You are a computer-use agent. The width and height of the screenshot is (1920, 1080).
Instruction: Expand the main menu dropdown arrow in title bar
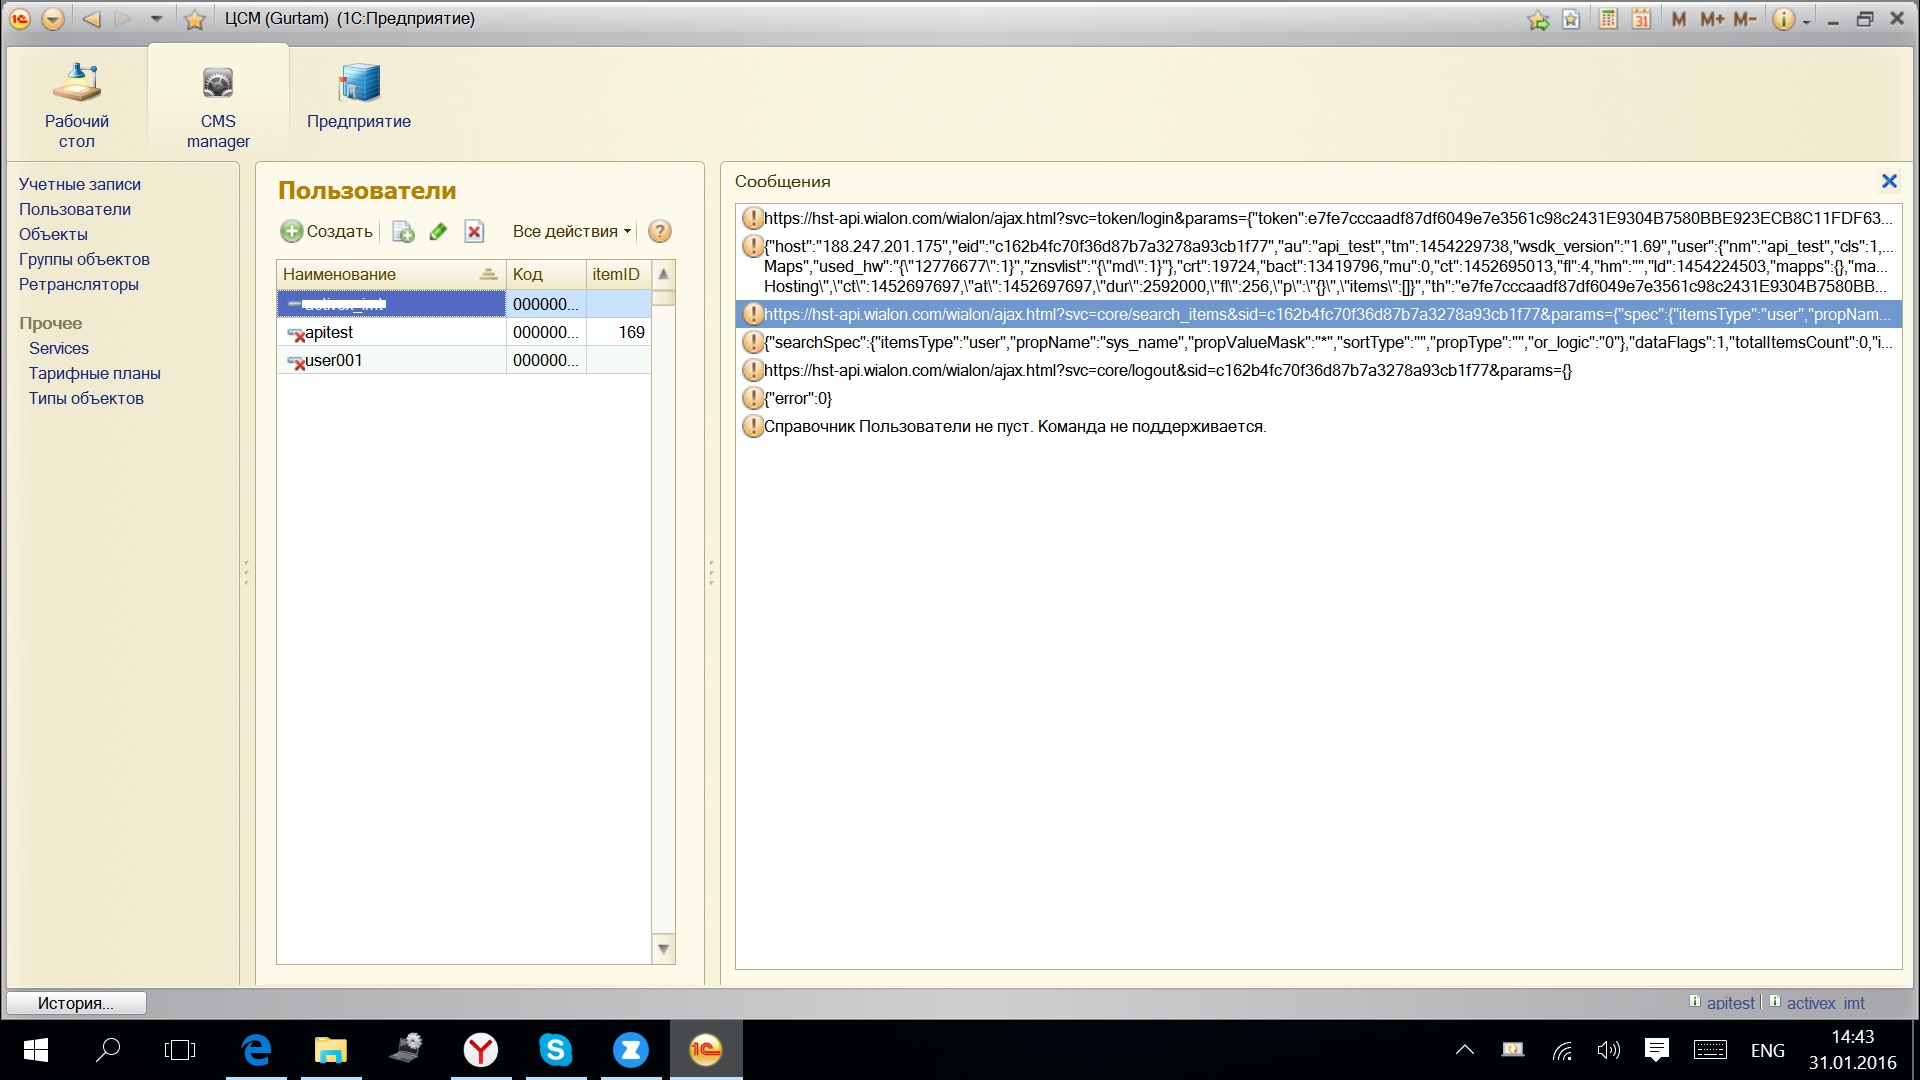click(53, 19)
